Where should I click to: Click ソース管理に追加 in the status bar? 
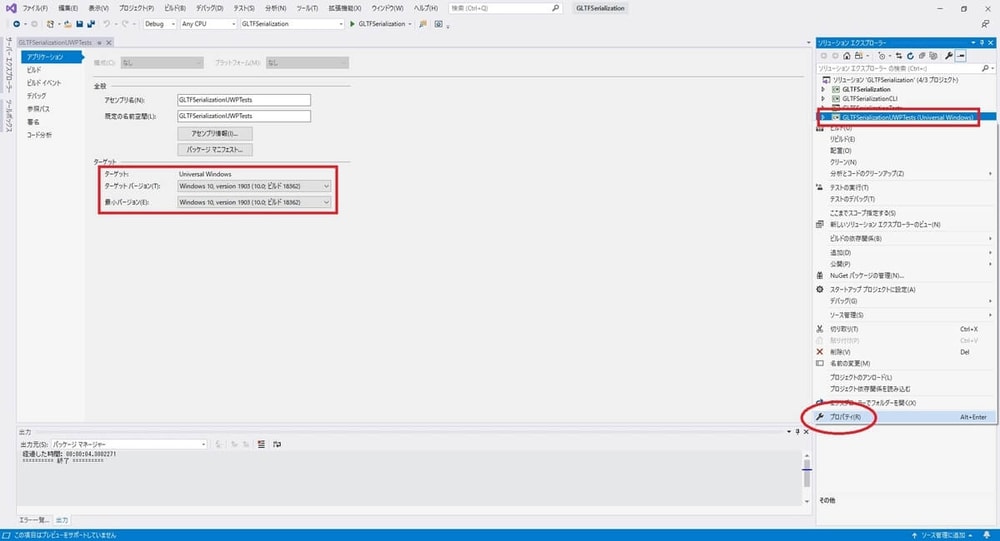[941, 535]
